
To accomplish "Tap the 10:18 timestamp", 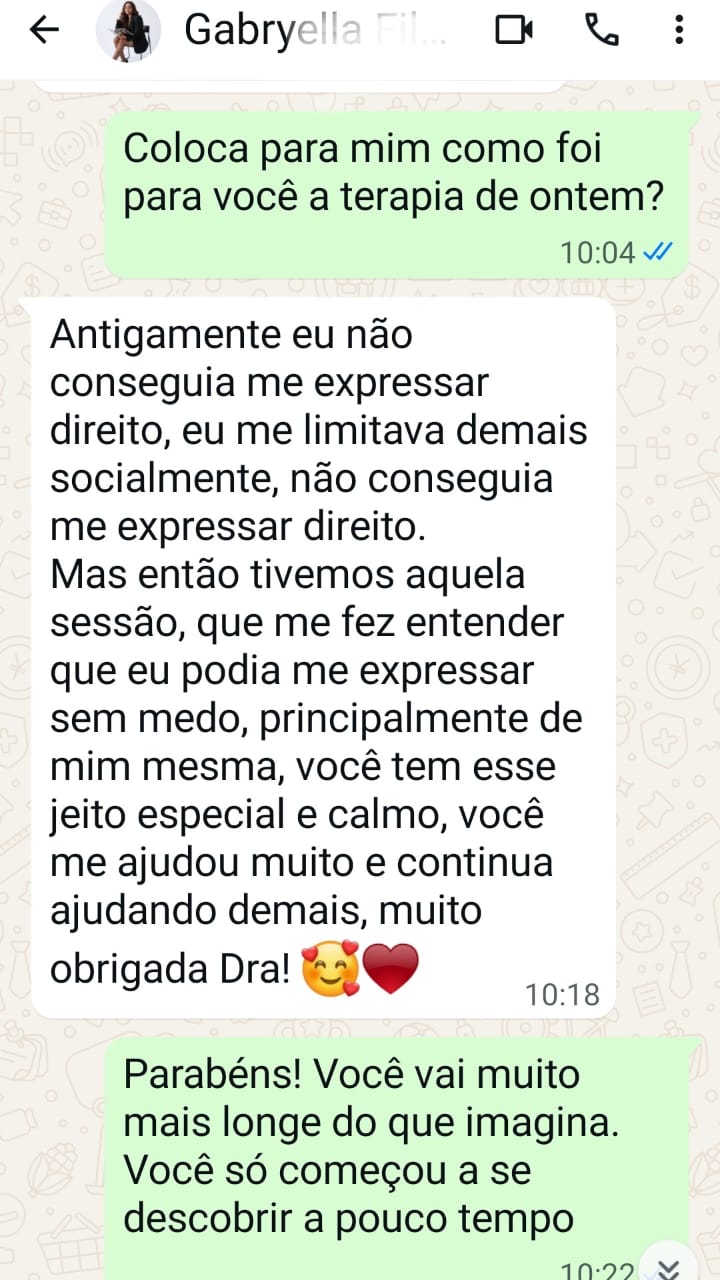I will 562,994.
